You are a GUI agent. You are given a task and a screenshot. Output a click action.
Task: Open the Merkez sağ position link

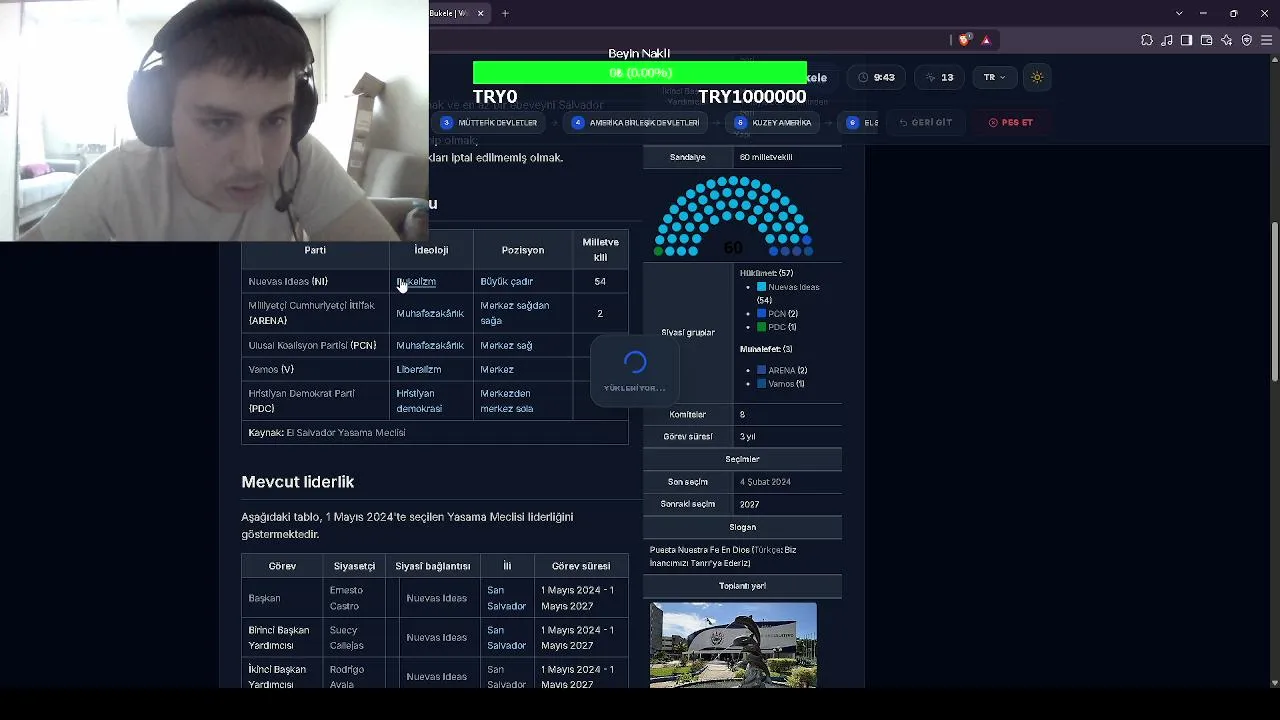coord(506,345)
